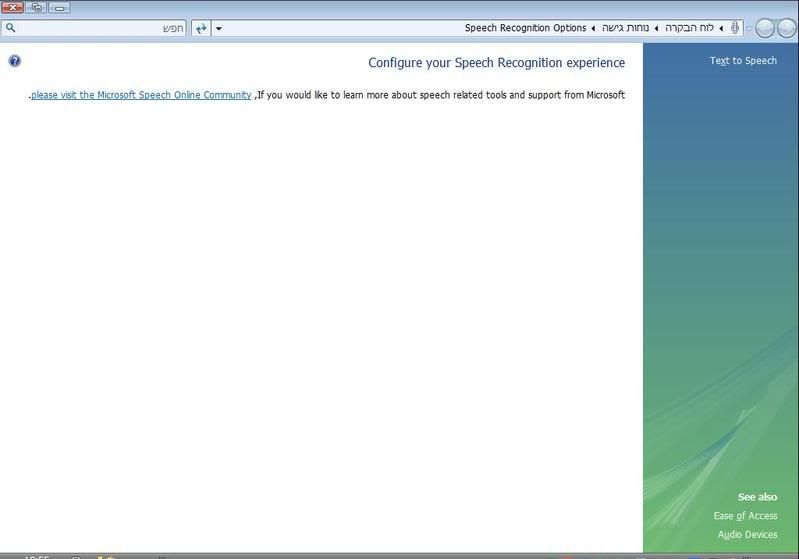The image size is (799, 559).
Task: Select Speech Recognition Options breadcrumb segment
Action: point(525,28)
